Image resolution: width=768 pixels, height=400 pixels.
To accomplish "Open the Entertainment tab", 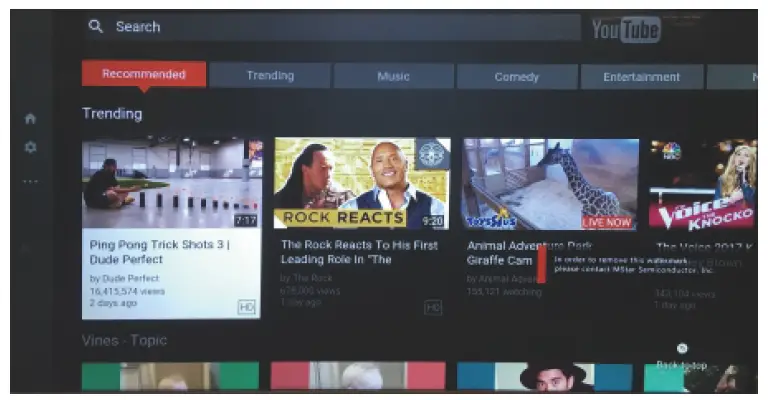I will pos(642,77).
